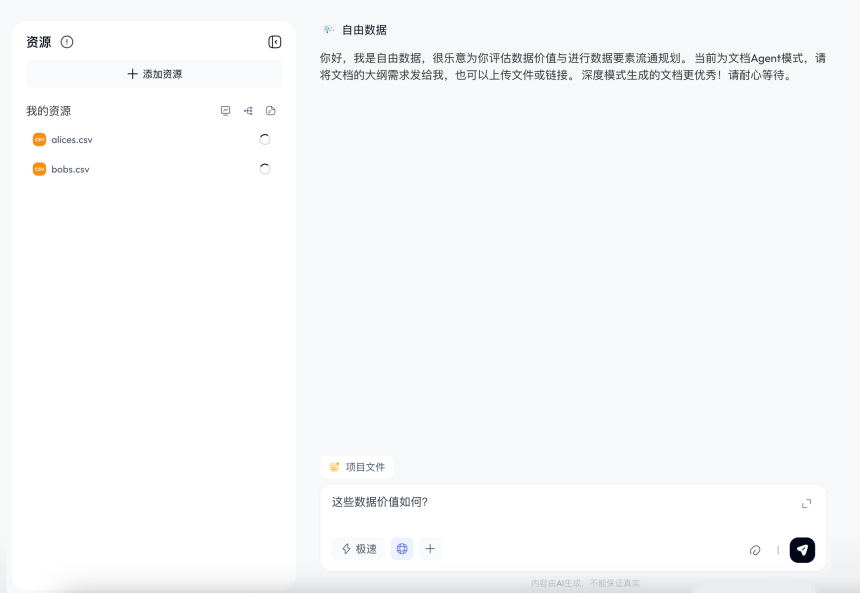Click the tree structure icon in 我的资源

click(x=248, y=111)
